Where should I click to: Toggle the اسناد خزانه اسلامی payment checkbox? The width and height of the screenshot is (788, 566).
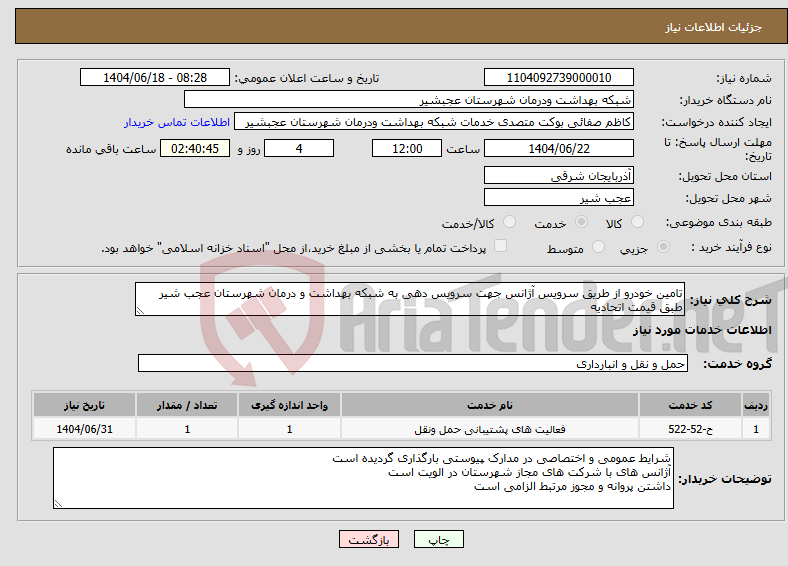click(x=501, y=245)
